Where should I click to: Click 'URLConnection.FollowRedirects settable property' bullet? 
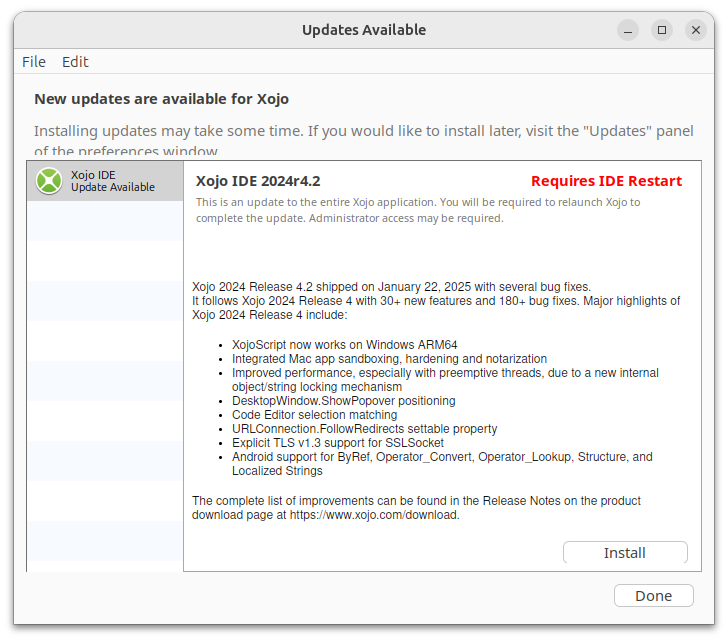364,429
